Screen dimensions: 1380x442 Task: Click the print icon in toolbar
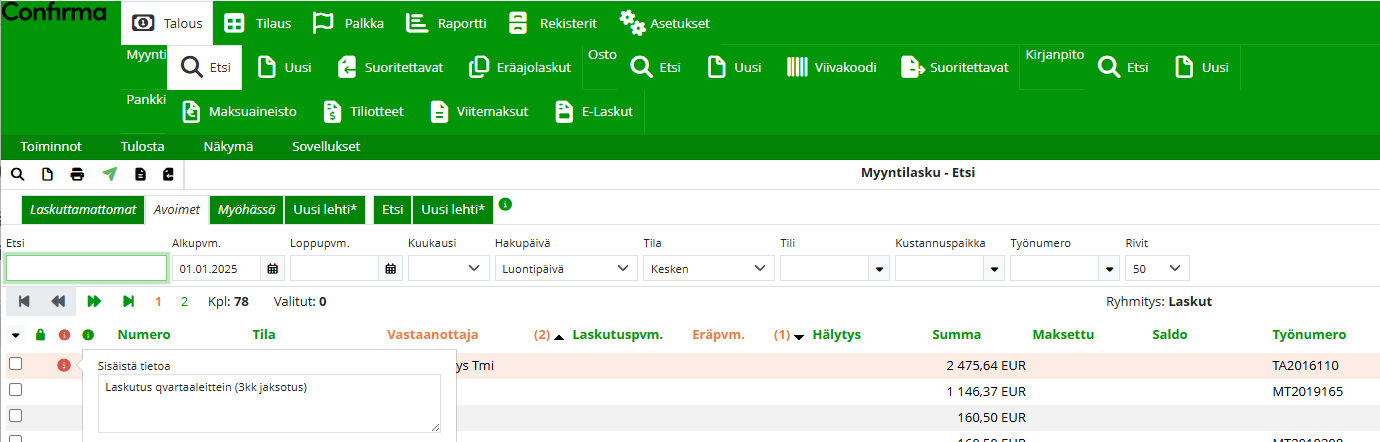pos(77,174)
